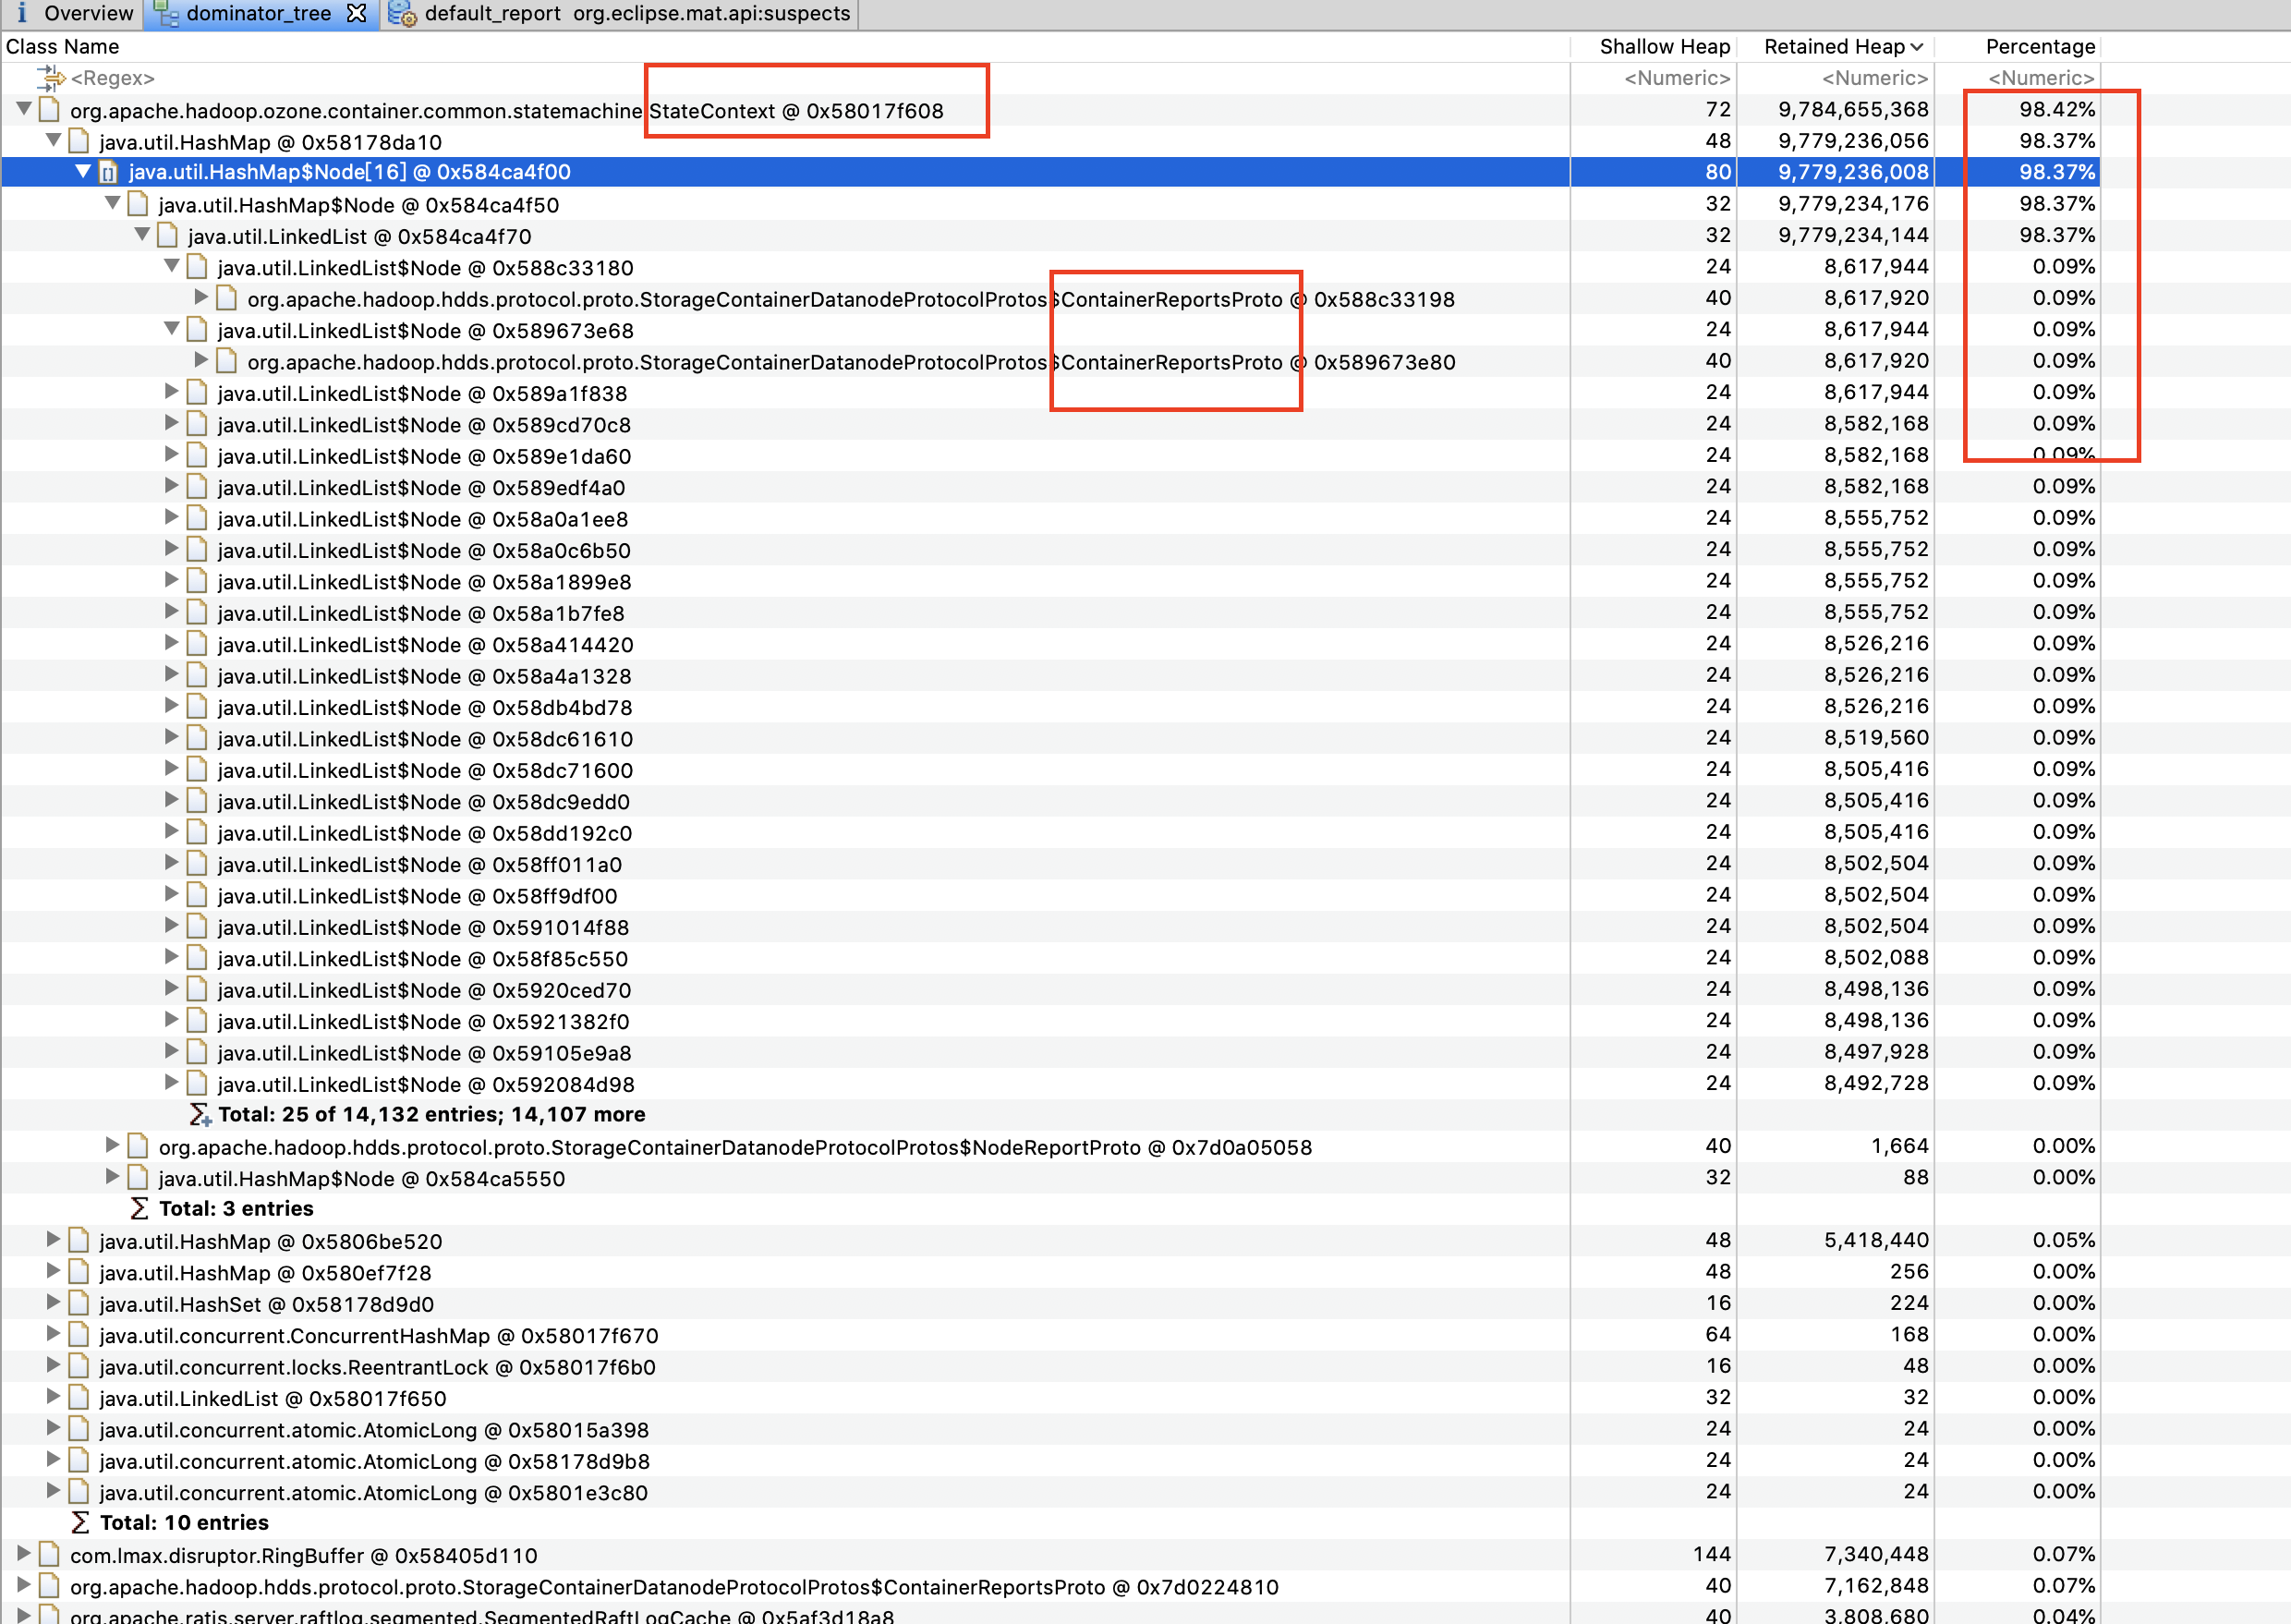Collapse the StateContext root node

(x=24, y=109)
